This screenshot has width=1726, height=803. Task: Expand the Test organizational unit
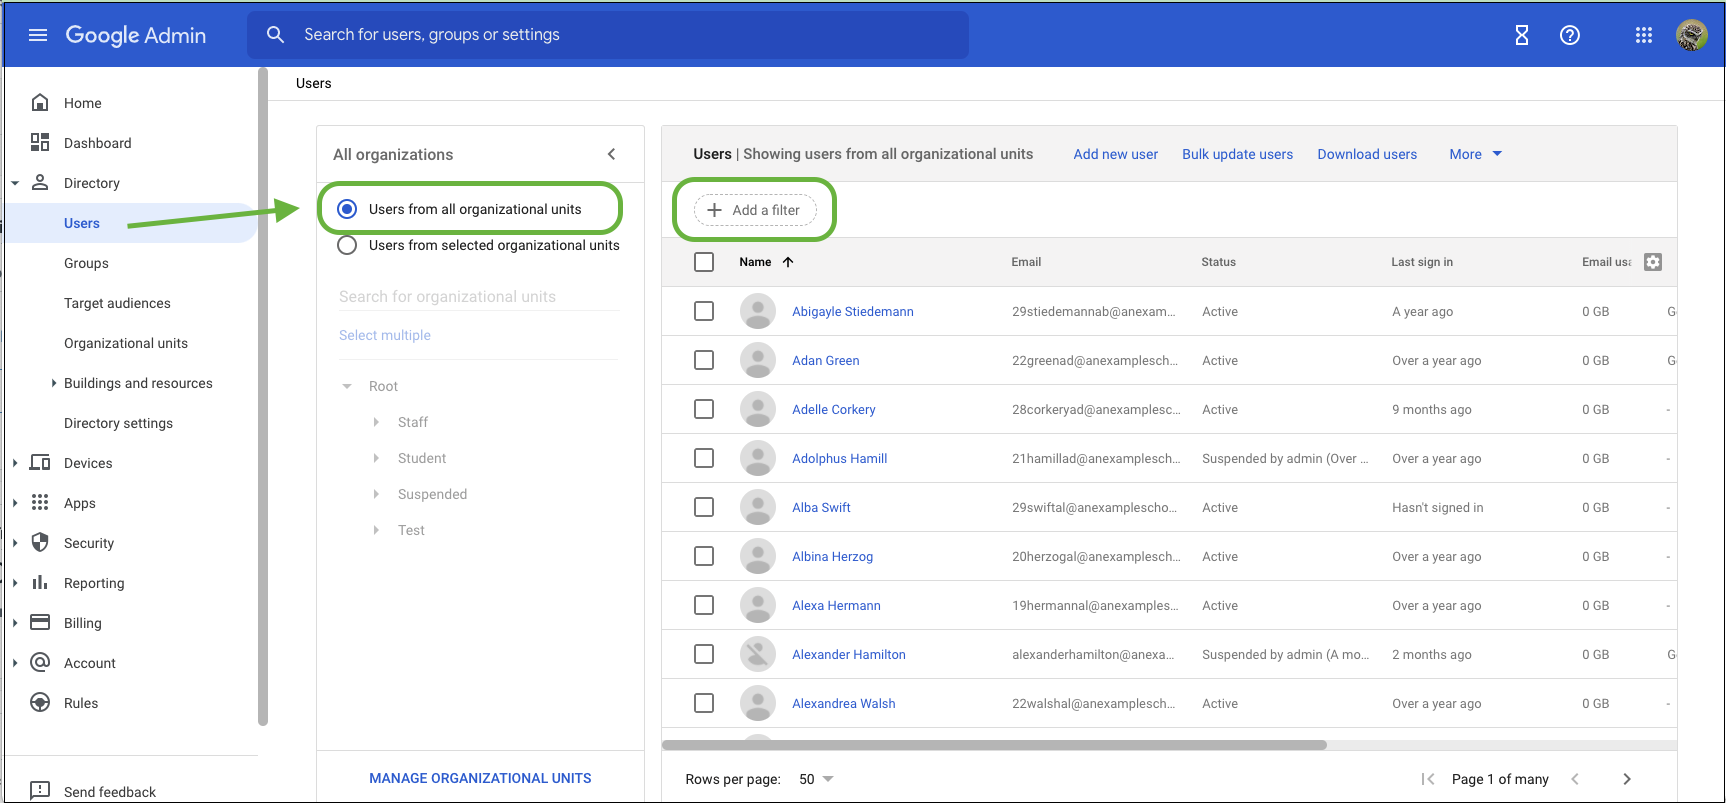point(376,530)
